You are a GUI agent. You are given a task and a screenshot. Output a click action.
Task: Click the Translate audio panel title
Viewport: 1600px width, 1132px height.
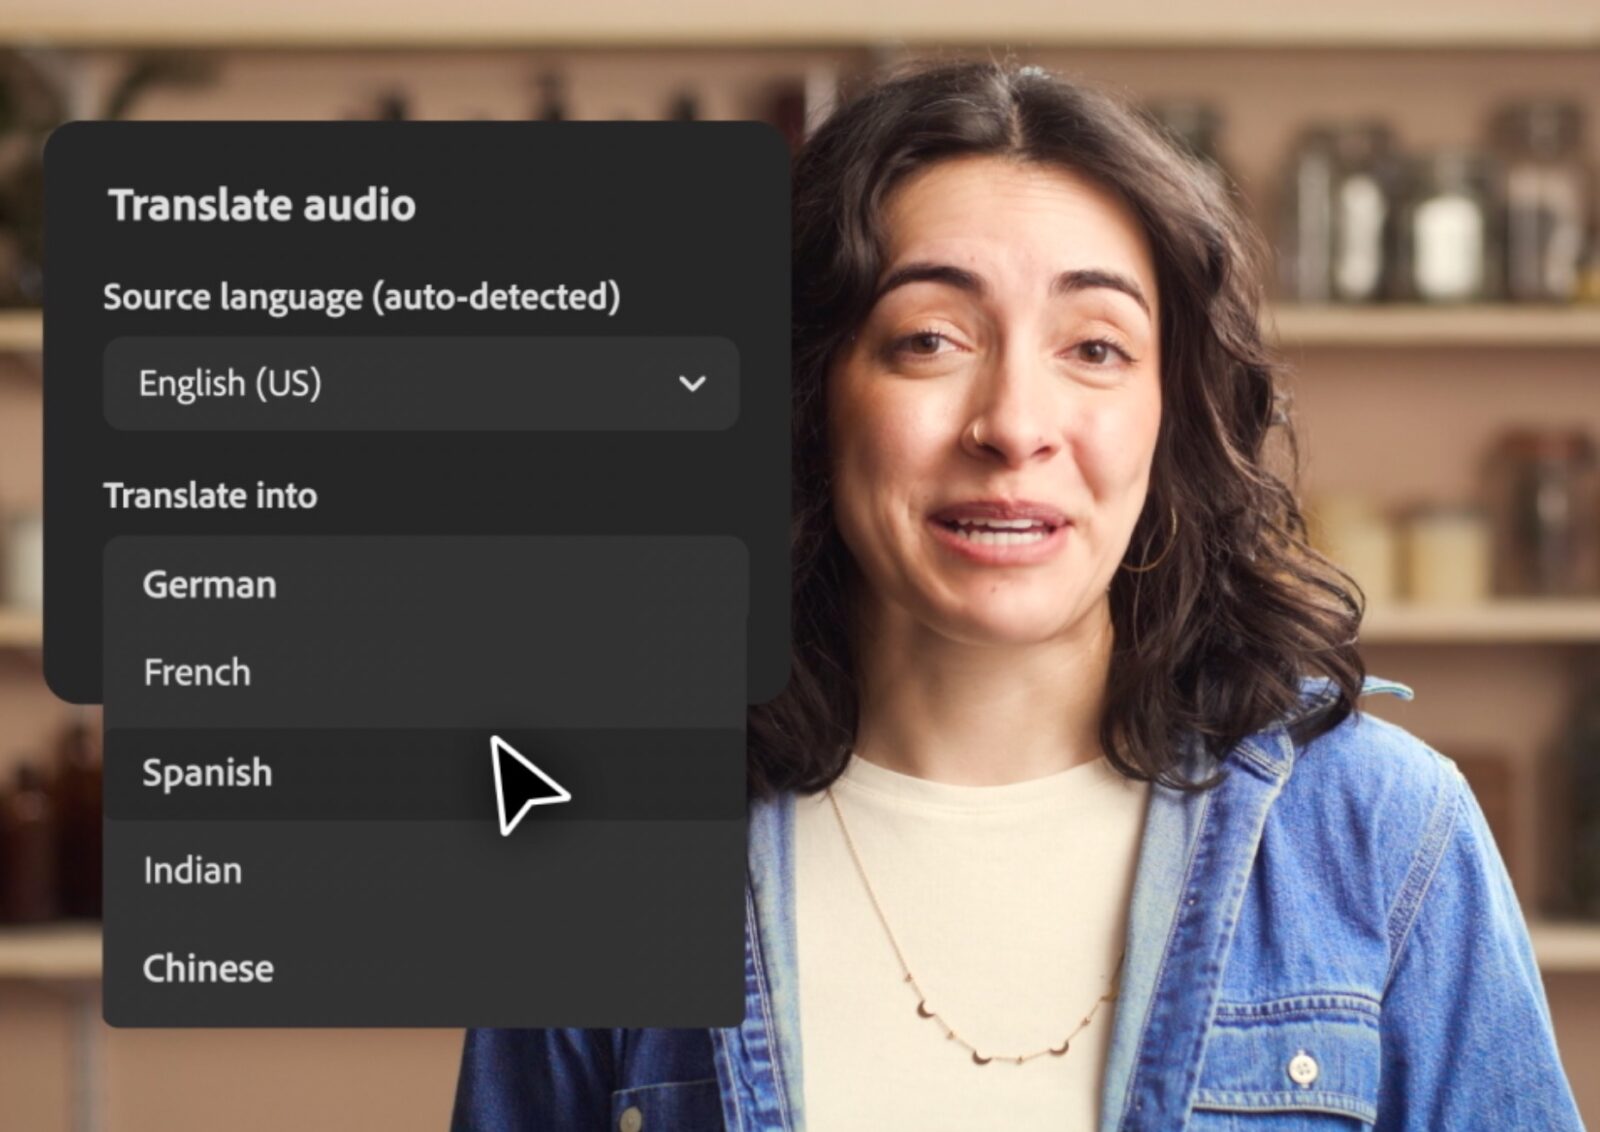click(x=262, y=206)
